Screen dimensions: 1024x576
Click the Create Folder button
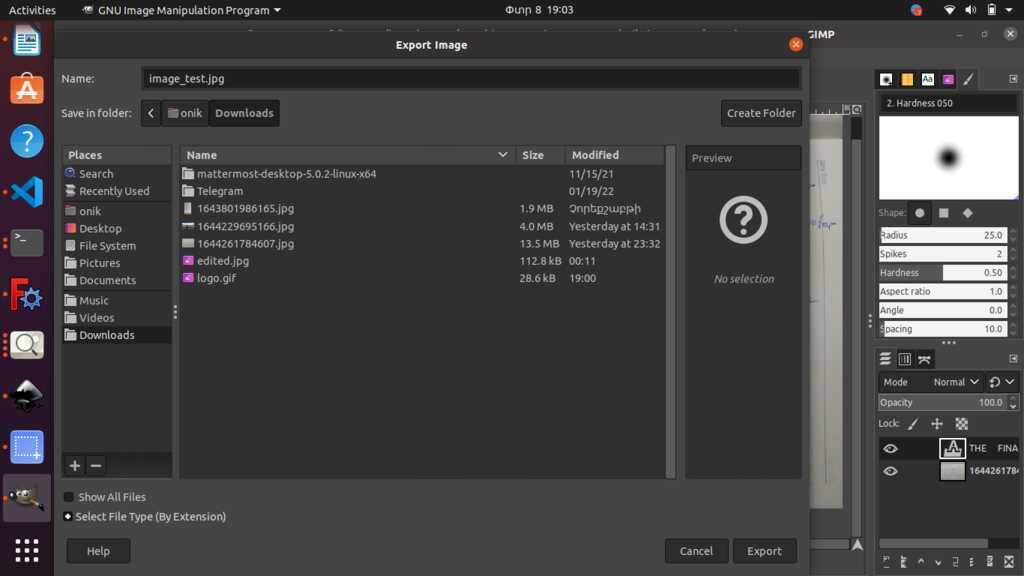761,113
